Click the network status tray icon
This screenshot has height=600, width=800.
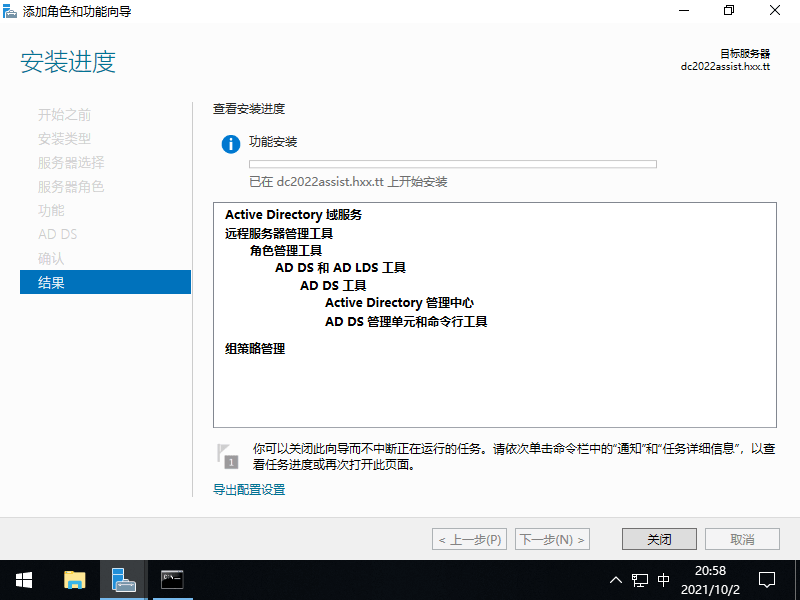tap(639, 580)
